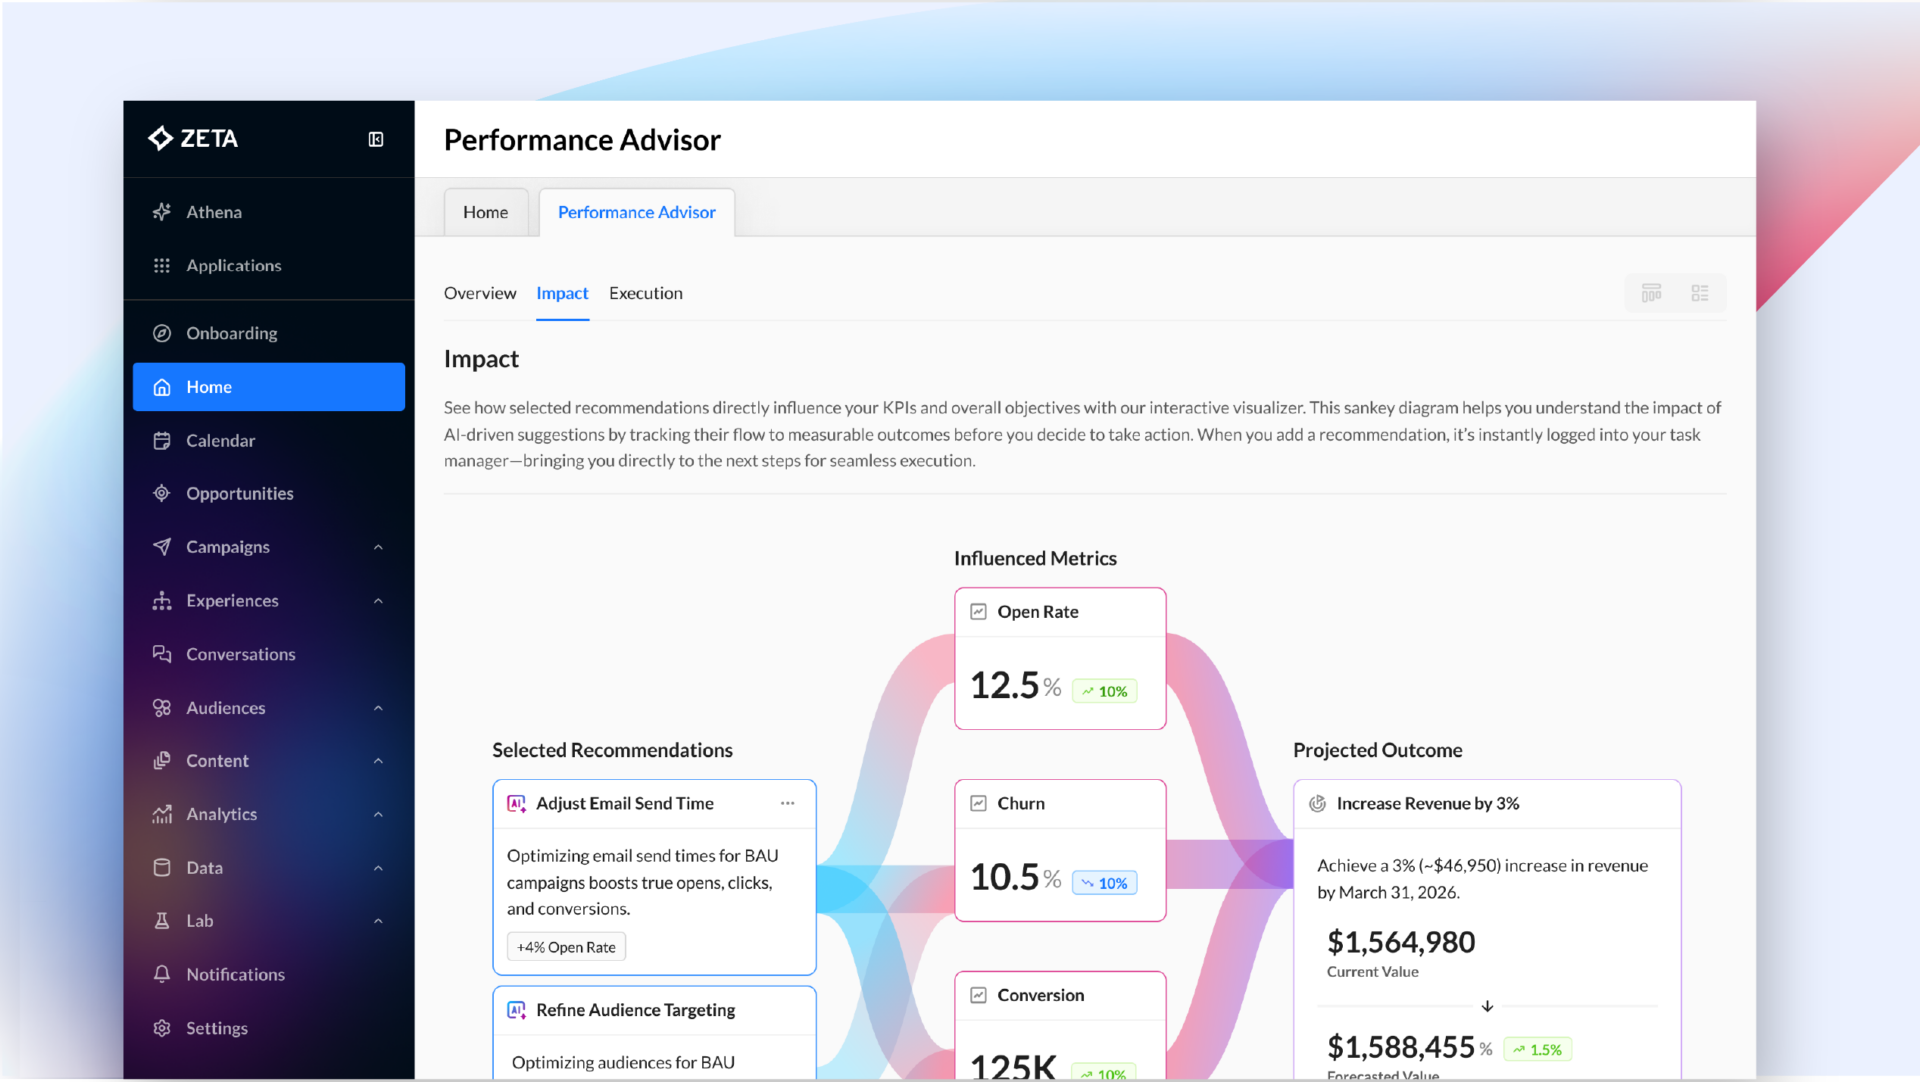Toggle the Churn metric checkbox
Image resolution: width=1920 pixels, height=1082 pixels.
[x=978, y=803]
